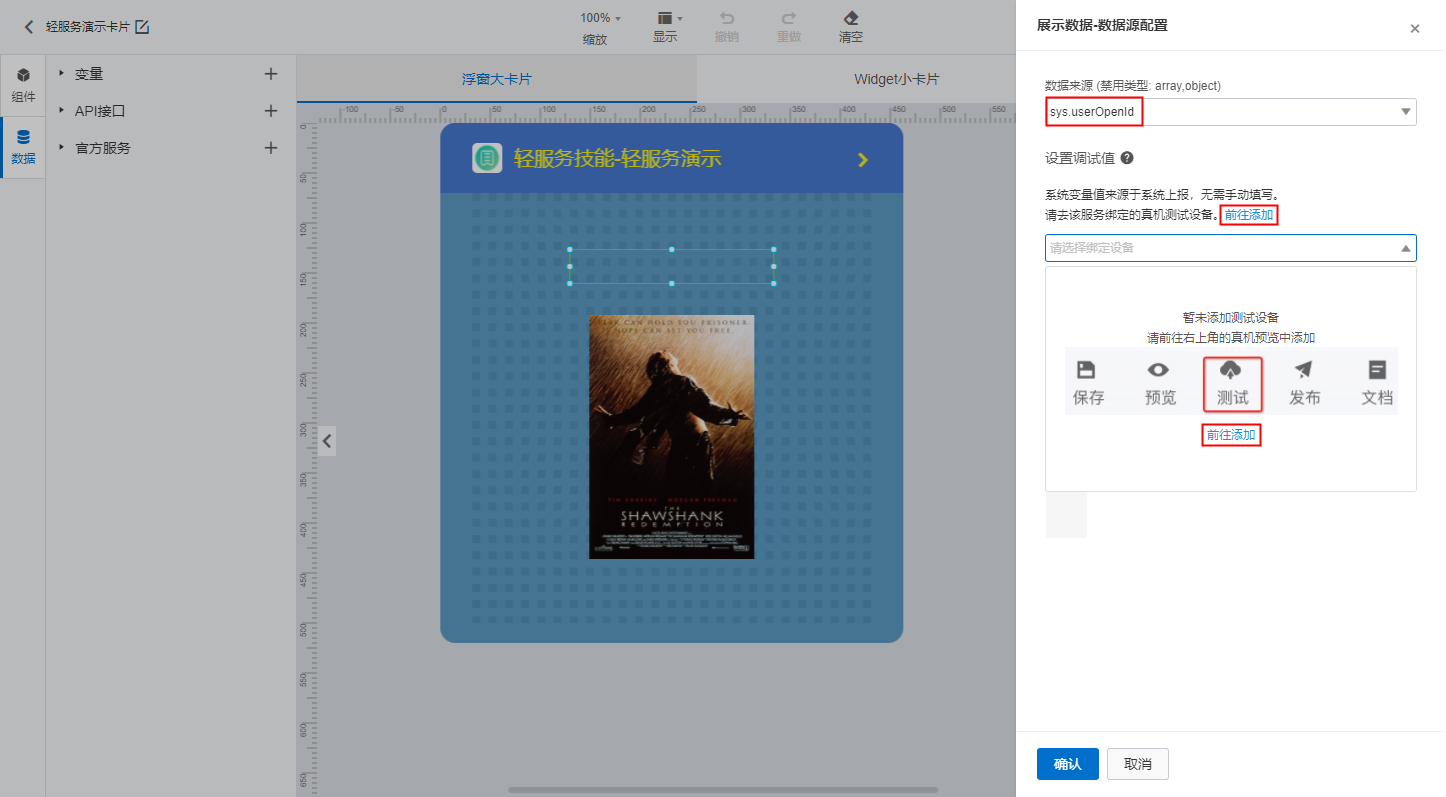Edit card name with pencil icon
Screen dimensions: 1446x797
[142, 27]
